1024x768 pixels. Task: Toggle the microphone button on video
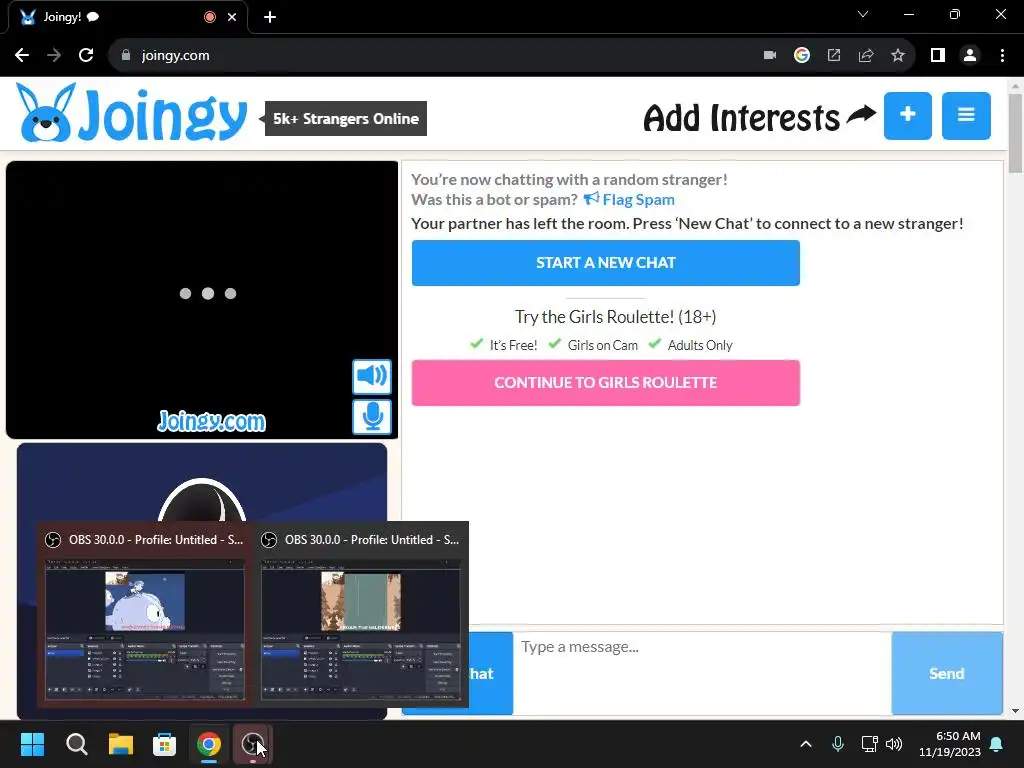[372, 417]
